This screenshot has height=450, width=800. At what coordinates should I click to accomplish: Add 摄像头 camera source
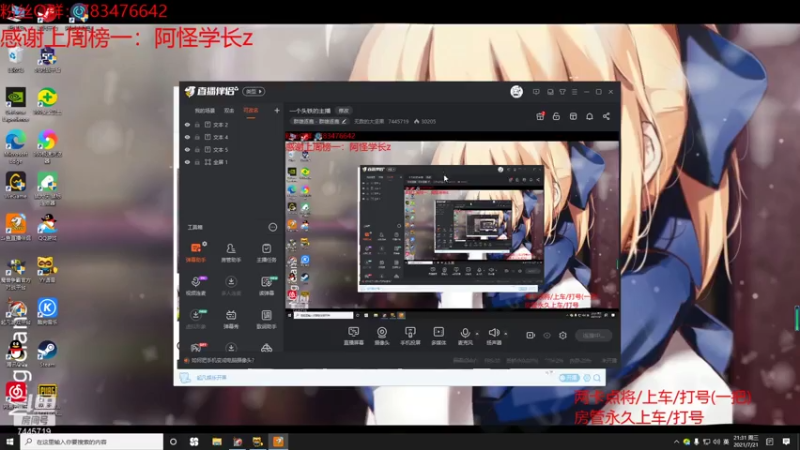(x=382, y=336)
